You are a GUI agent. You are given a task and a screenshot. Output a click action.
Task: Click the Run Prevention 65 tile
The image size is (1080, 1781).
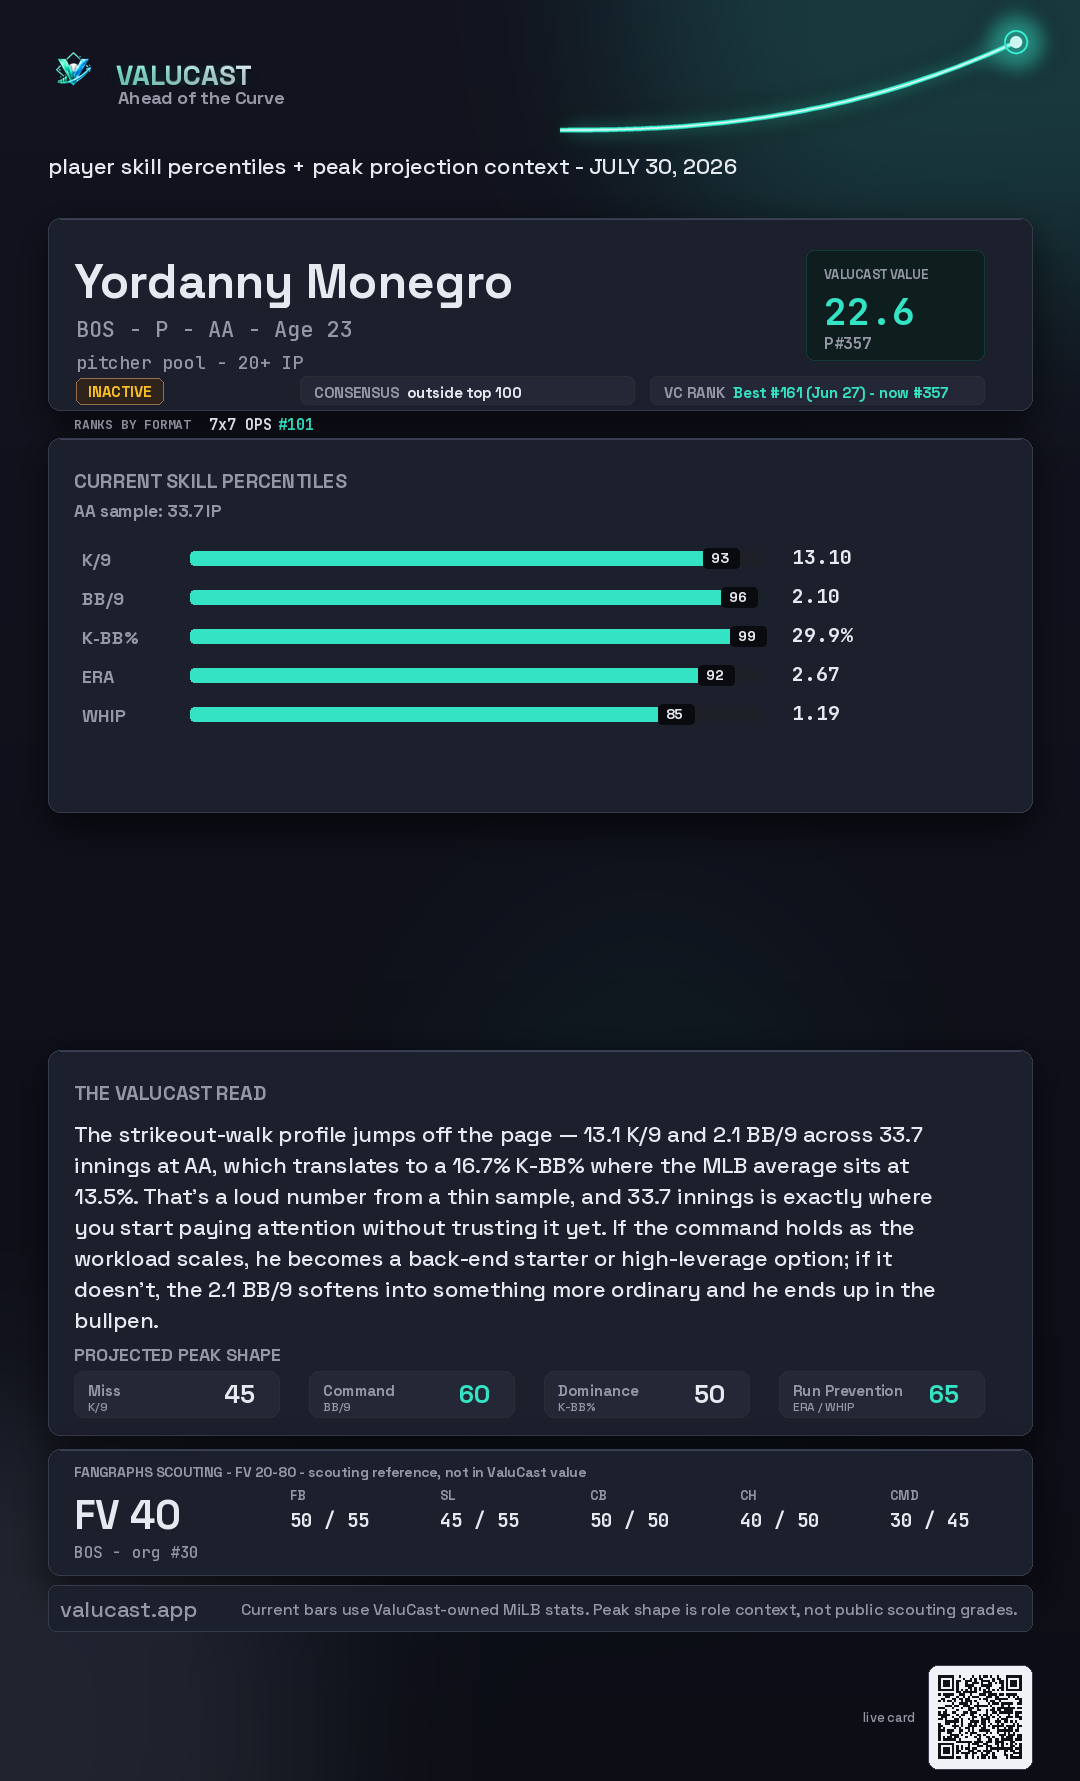point(882,1394)
